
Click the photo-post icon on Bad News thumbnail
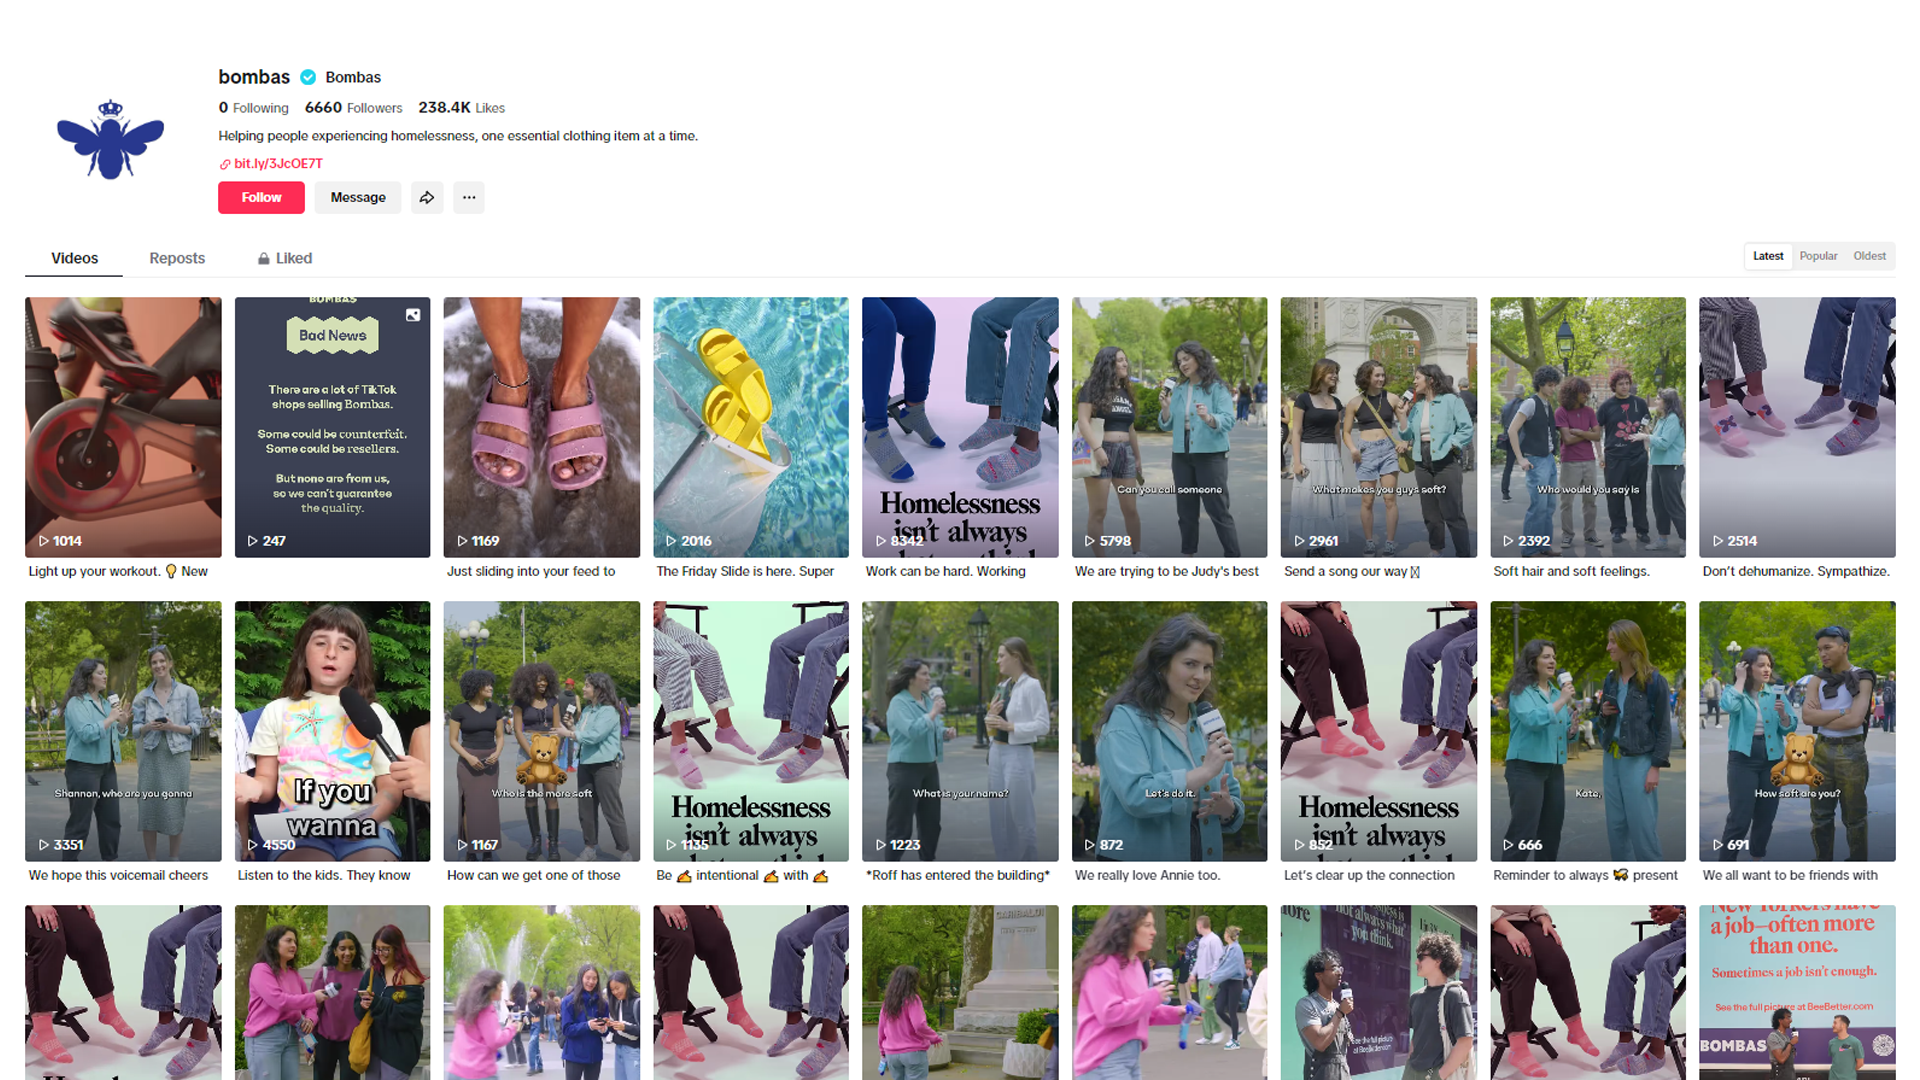tap(413, 315)
